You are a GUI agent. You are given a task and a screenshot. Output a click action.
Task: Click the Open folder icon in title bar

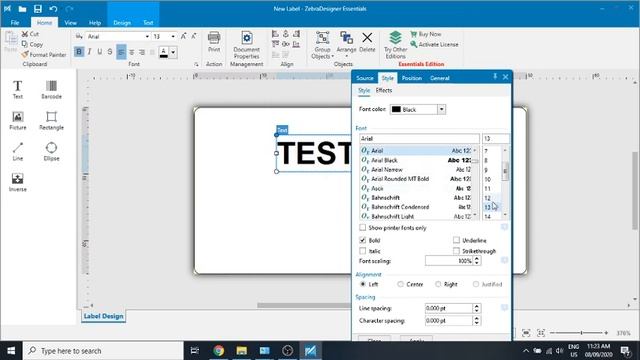click(22, 9)
